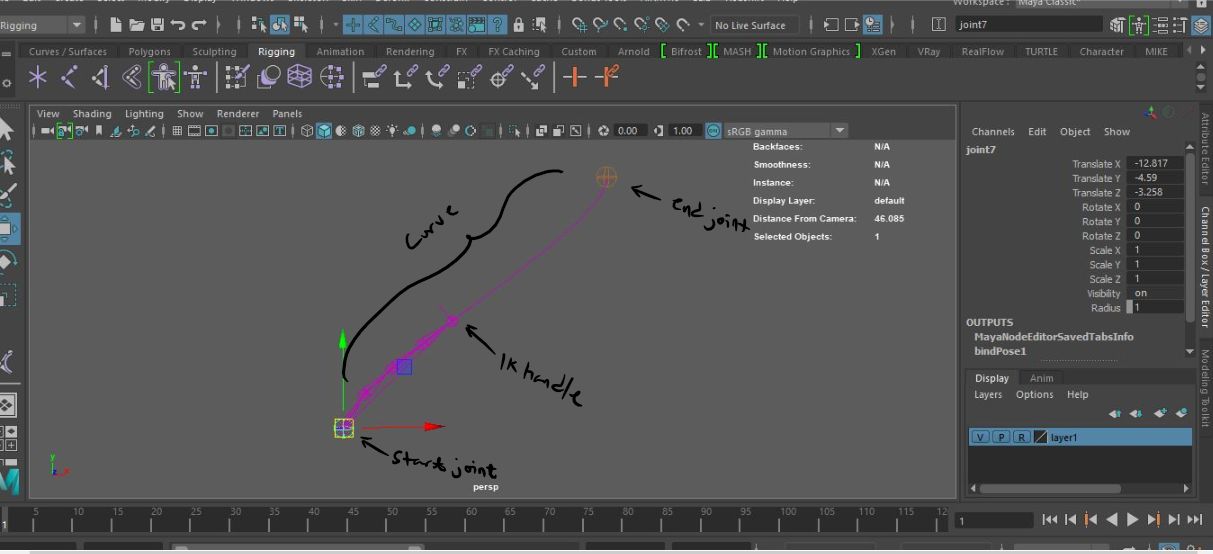Switch to the Curves / Surfaces shelf tab
The height and width of the screenshot is (554, 1213).
[68, 52]
